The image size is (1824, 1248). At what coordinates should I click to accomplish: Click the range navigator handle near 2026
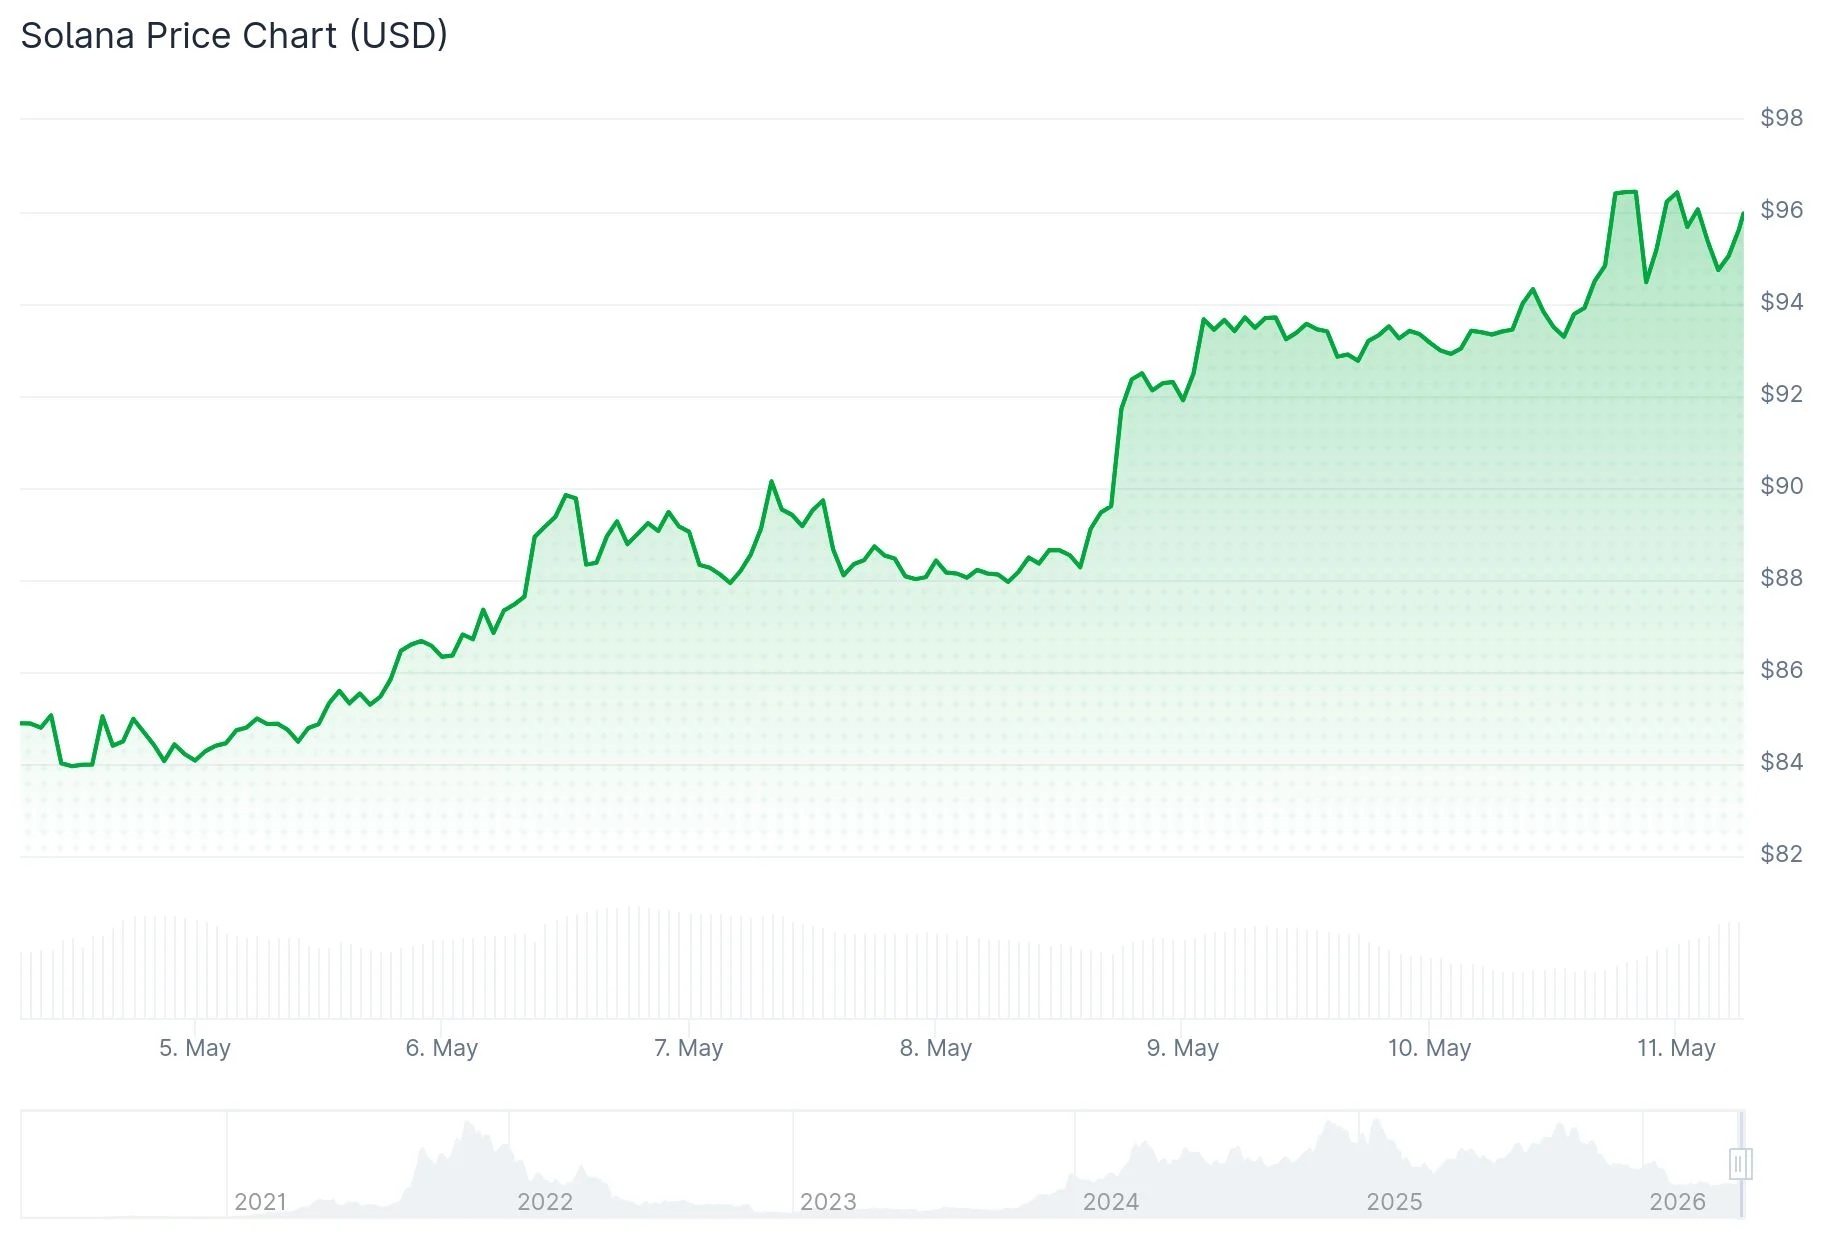pyautogui.click(x=1740, y=1164)
